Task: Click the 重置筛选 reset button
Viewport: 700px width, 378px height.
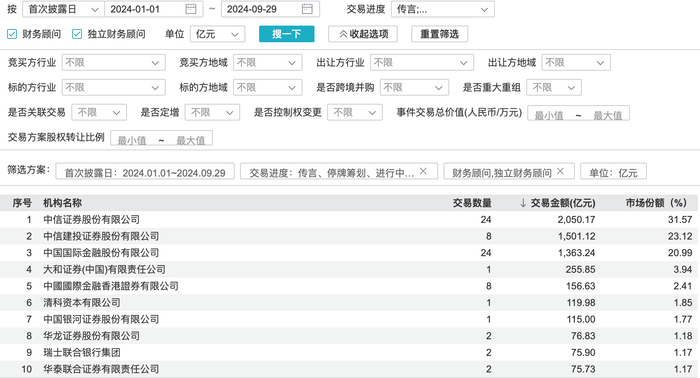Action: pyautogui.click(x=439, y=34)
